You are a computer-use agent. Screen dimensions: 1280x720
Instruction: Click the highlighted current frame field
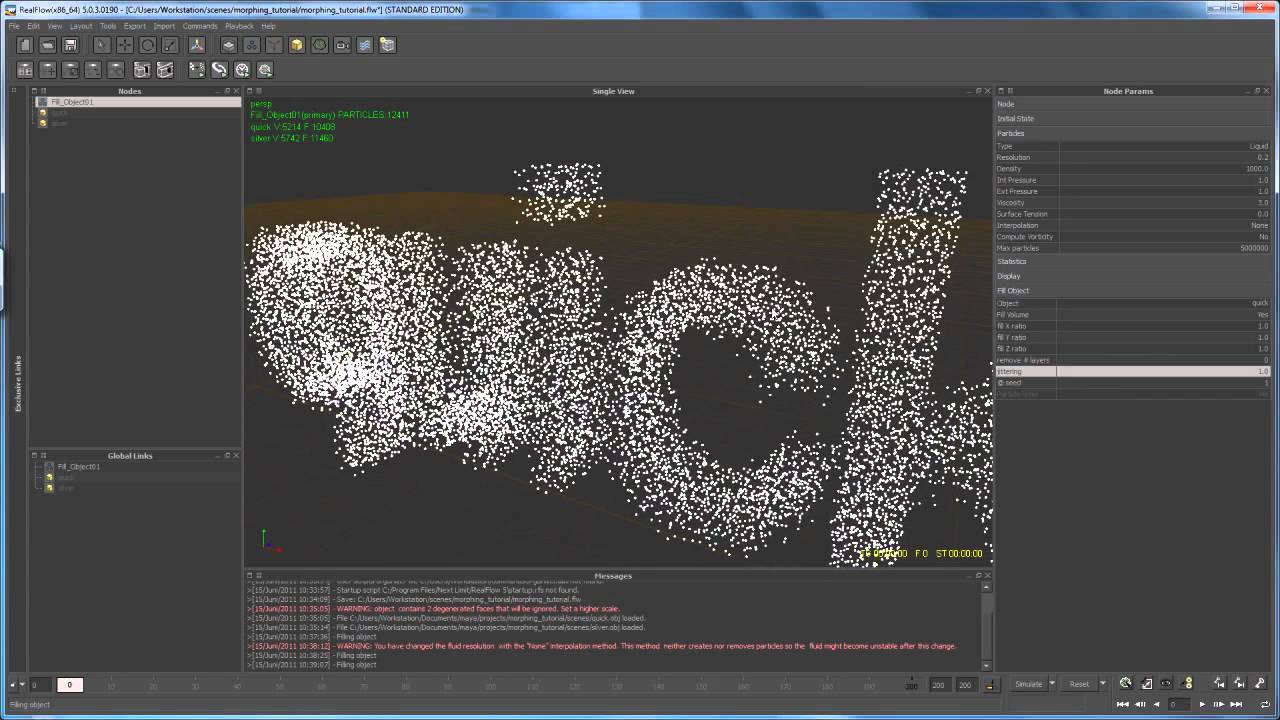(70, 685)
